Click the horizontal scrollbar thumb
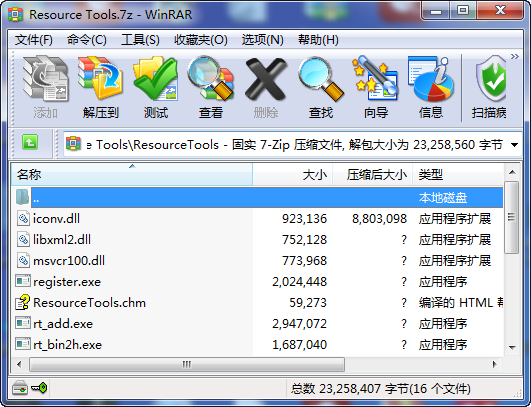Screen dimensions: 531x407 pos(187,364)
